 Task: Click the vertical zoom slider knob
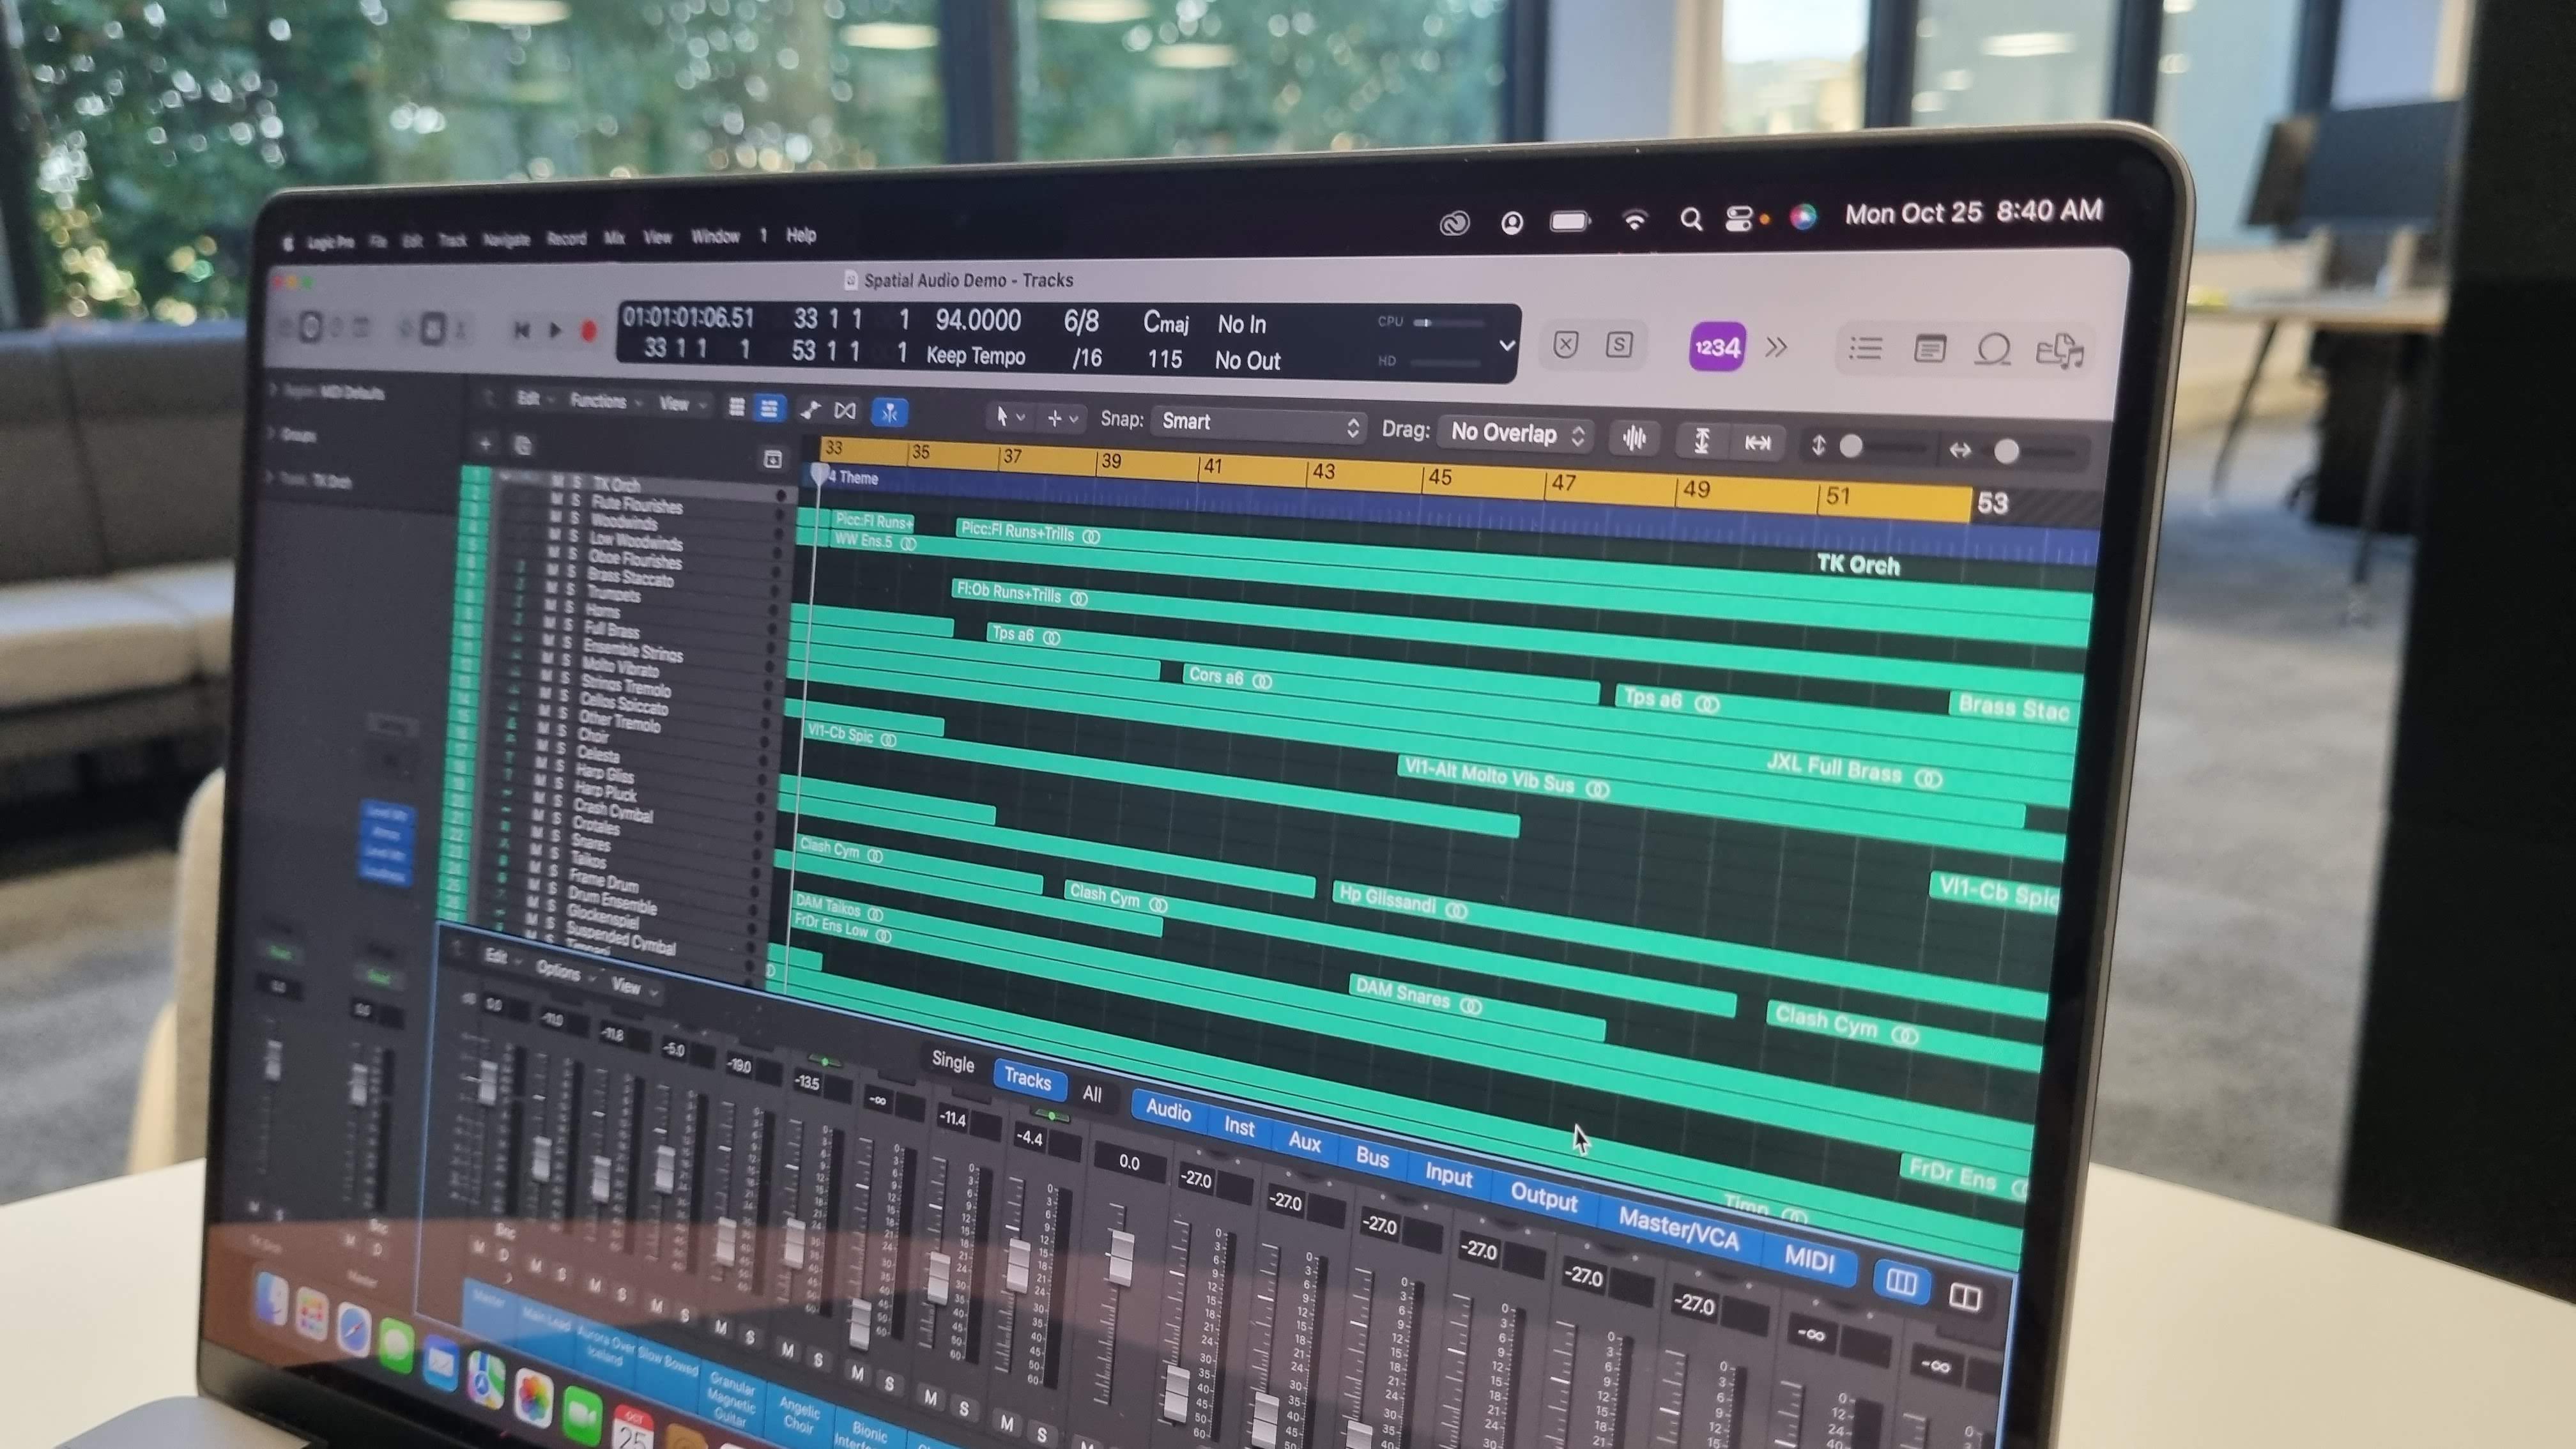point(1850,446)
